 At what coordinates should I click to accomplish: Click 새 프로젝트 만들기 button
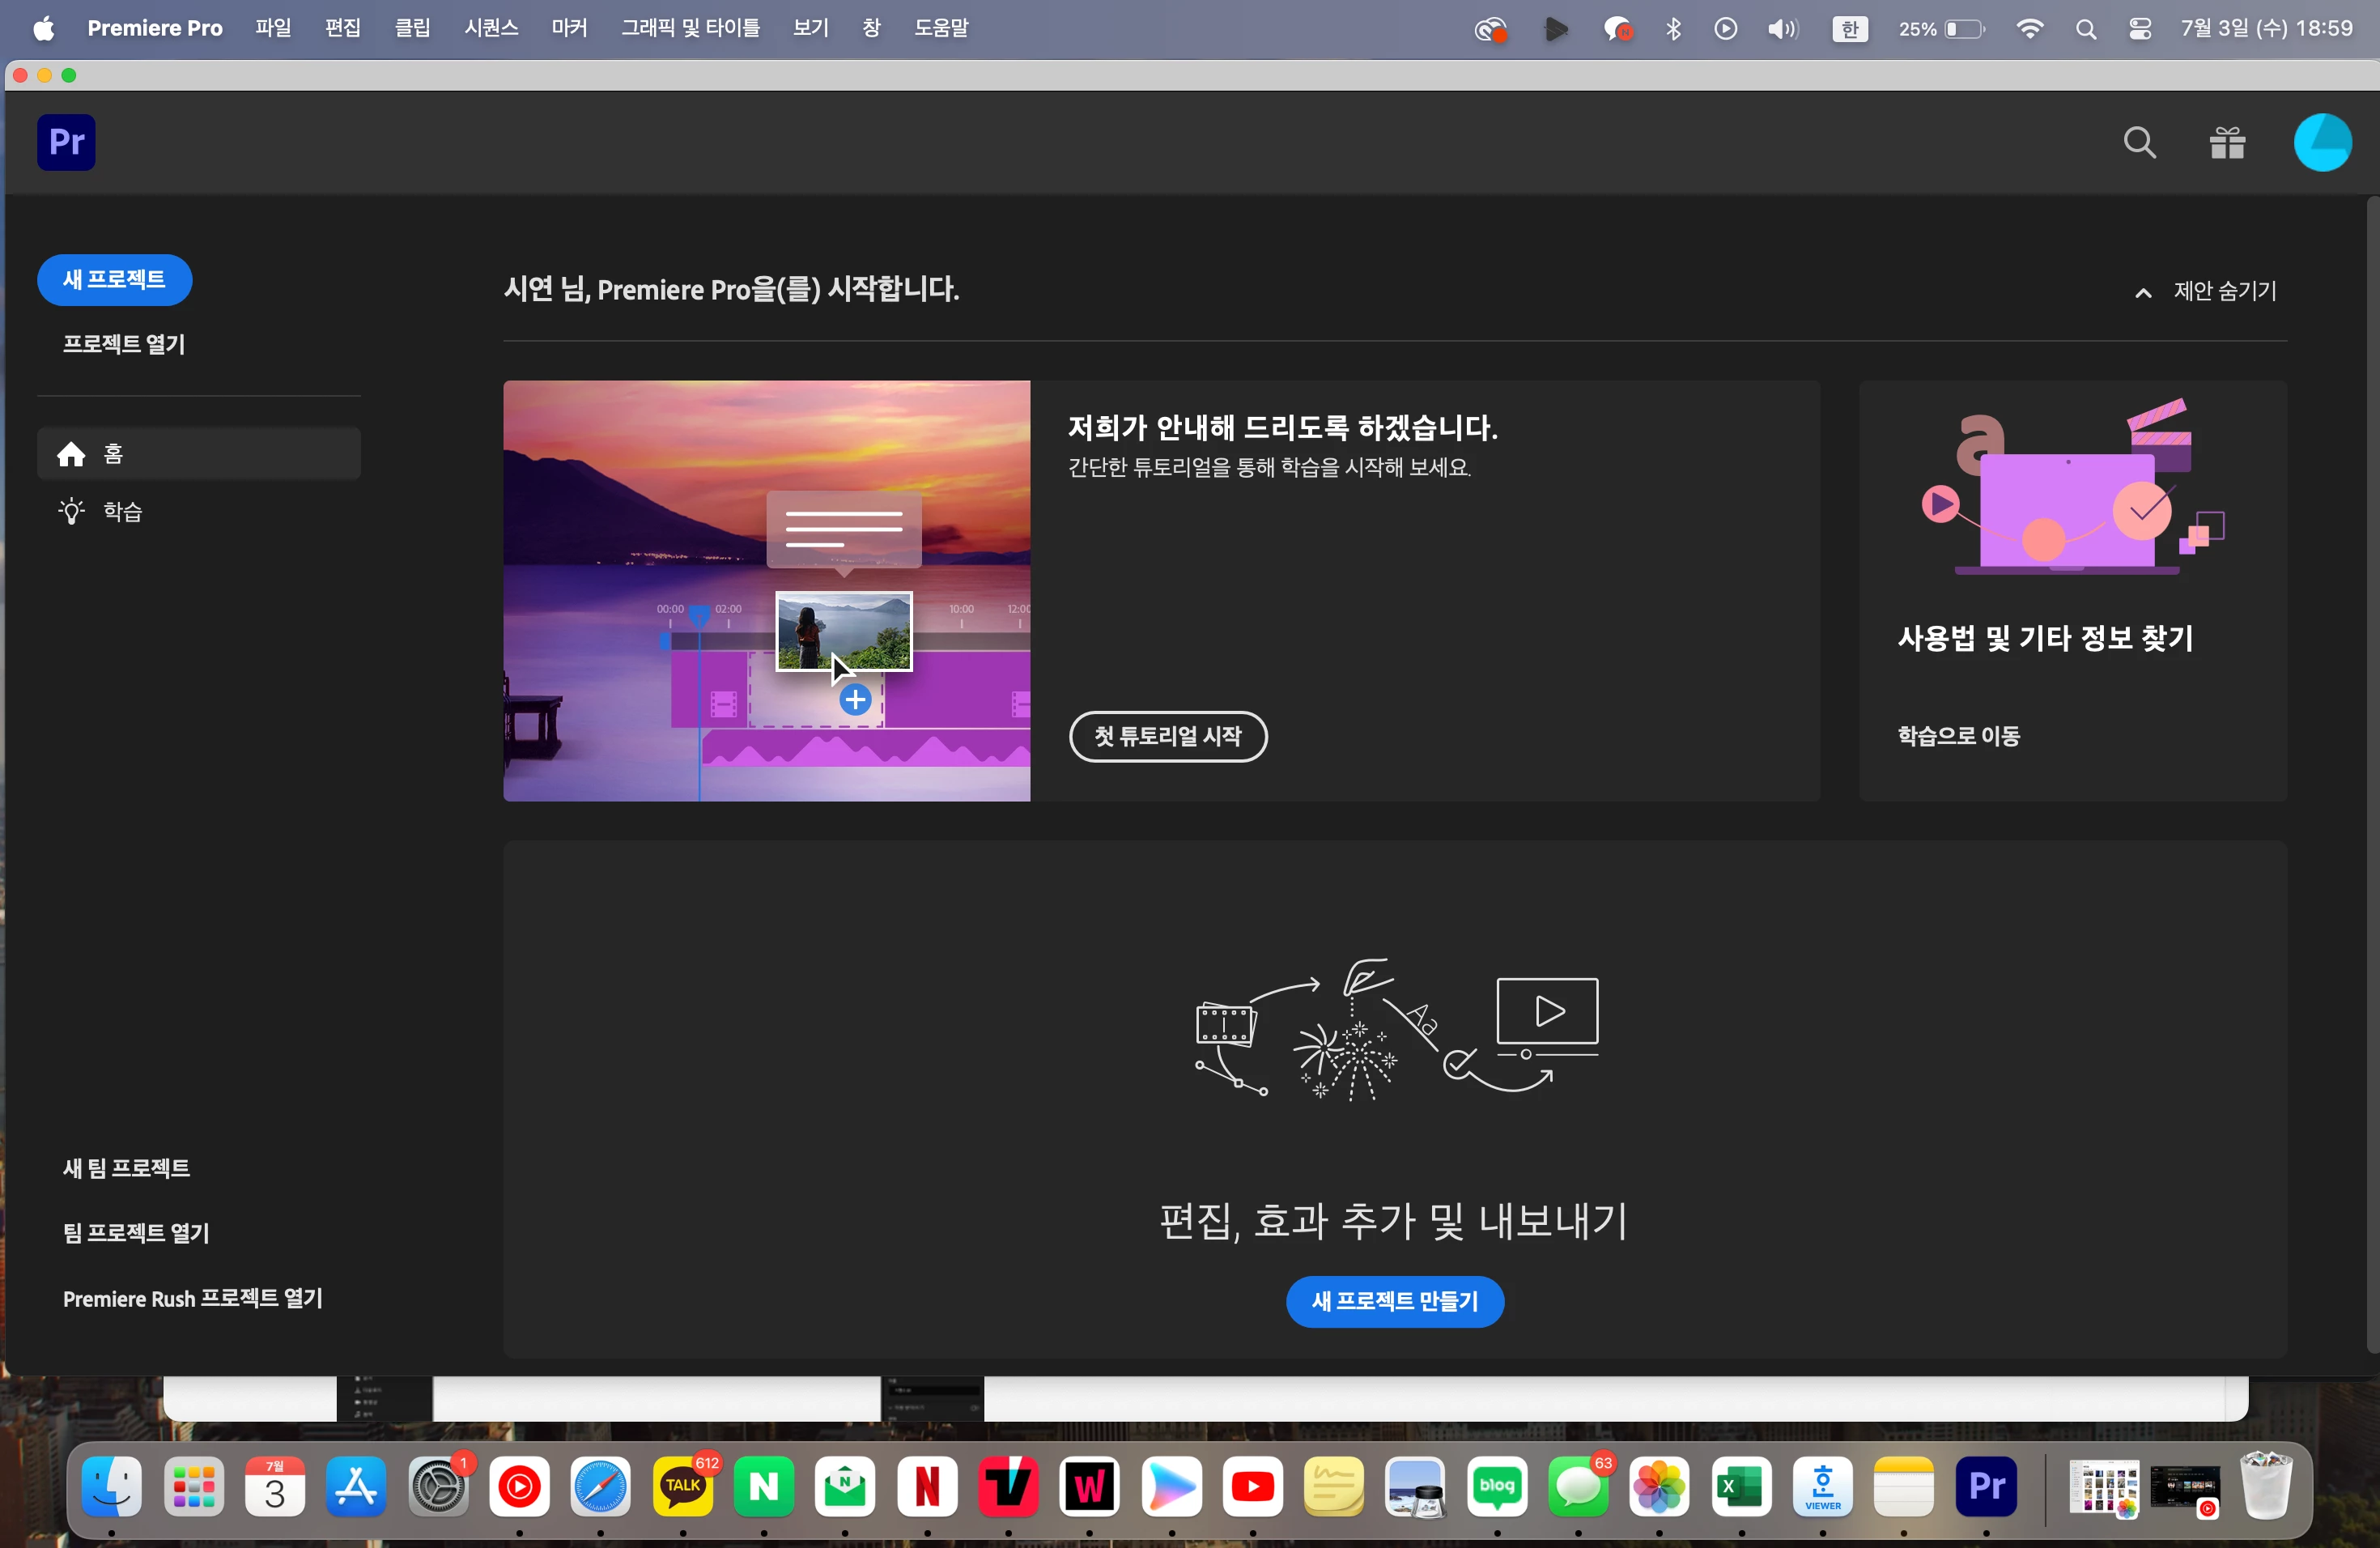[1394, 1301]
